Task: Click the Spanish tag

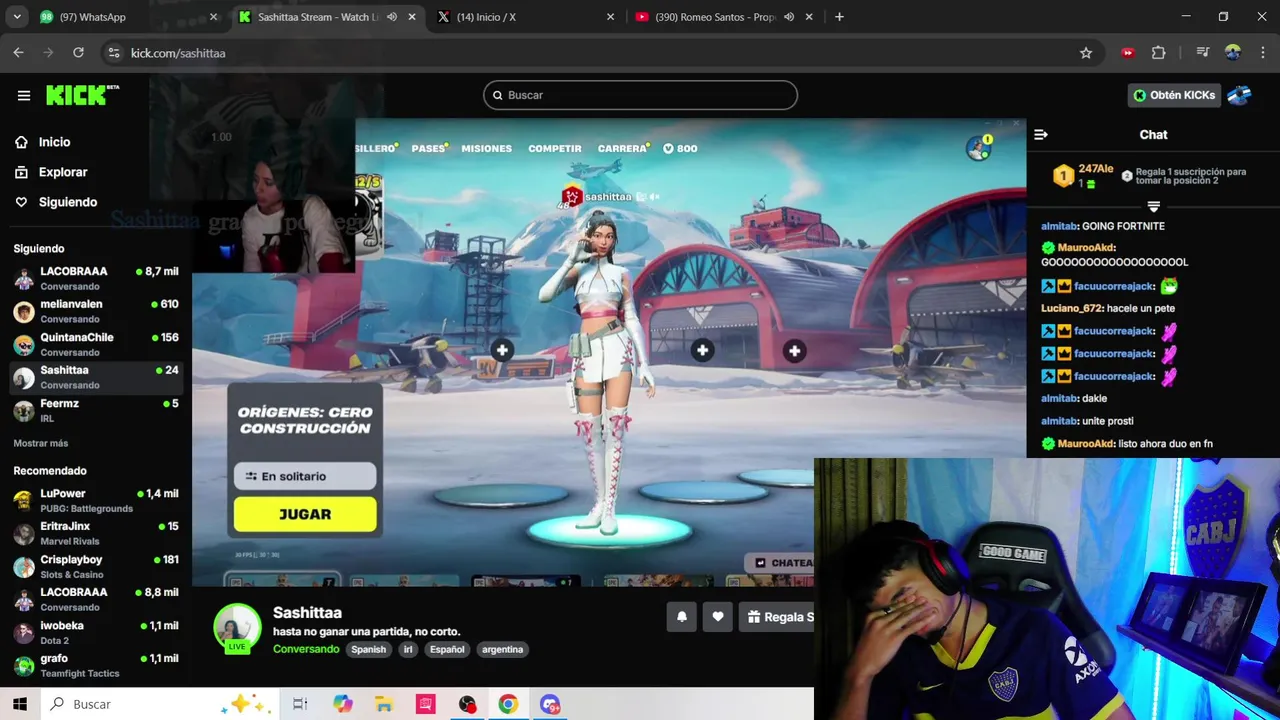Action: [368, 649]
